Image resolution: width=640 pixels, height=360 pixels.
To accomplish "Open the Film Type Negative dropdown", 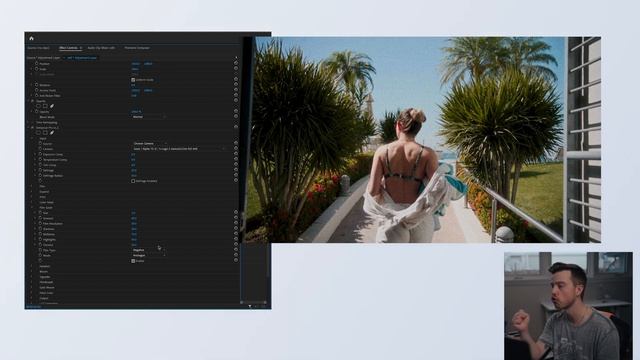I will click(x=149, y=250).
